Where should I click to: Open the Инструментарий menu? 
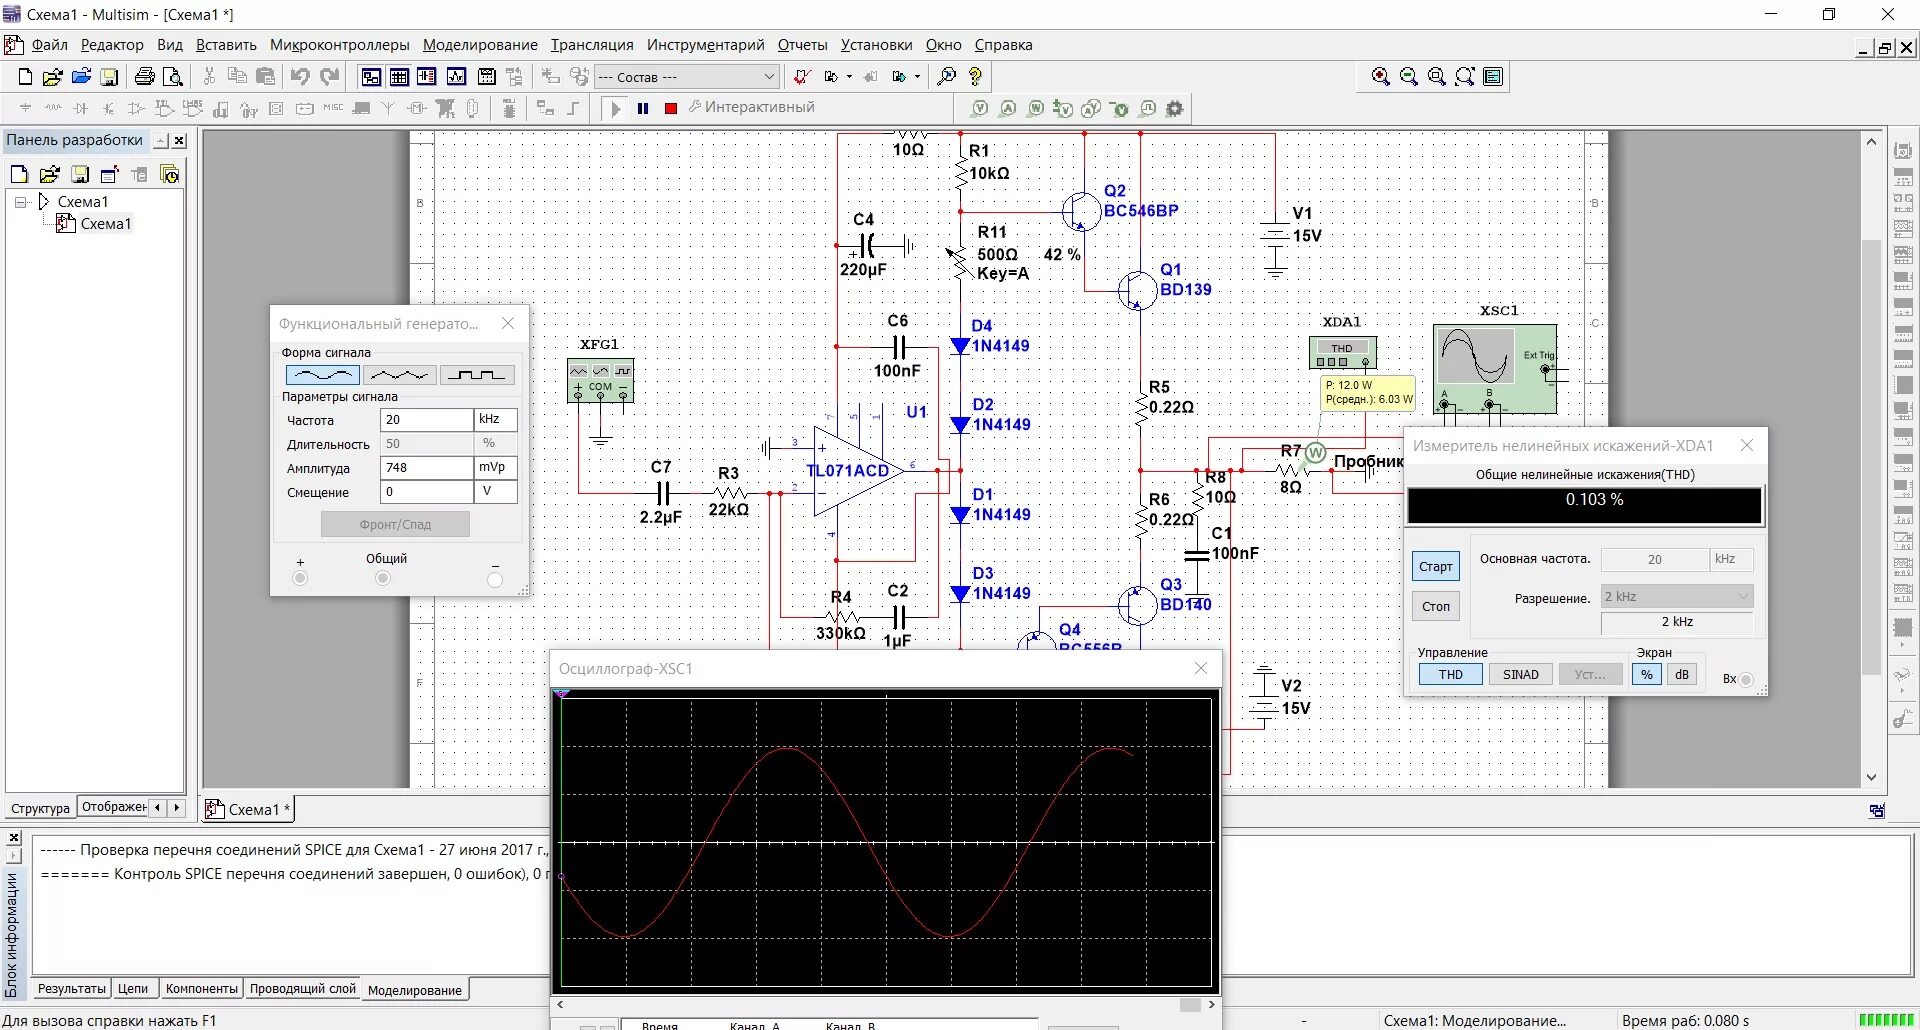(x=705, y=45)
